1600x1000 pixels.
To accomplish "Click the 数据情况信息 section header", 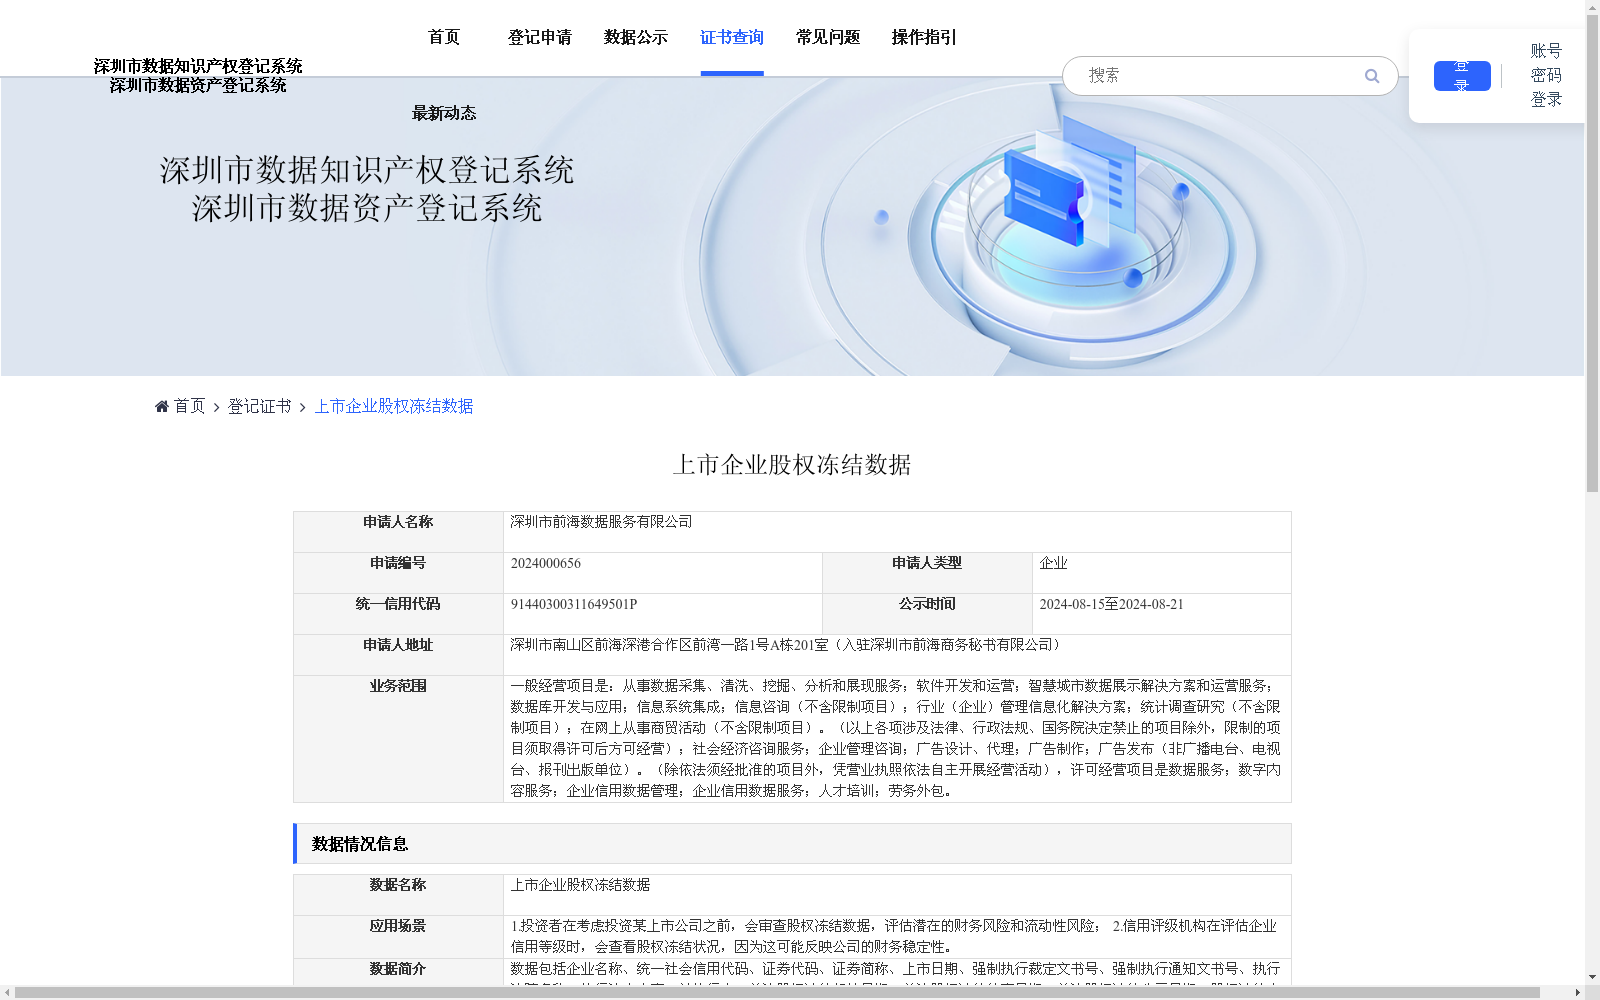I will tap(792, 844).
